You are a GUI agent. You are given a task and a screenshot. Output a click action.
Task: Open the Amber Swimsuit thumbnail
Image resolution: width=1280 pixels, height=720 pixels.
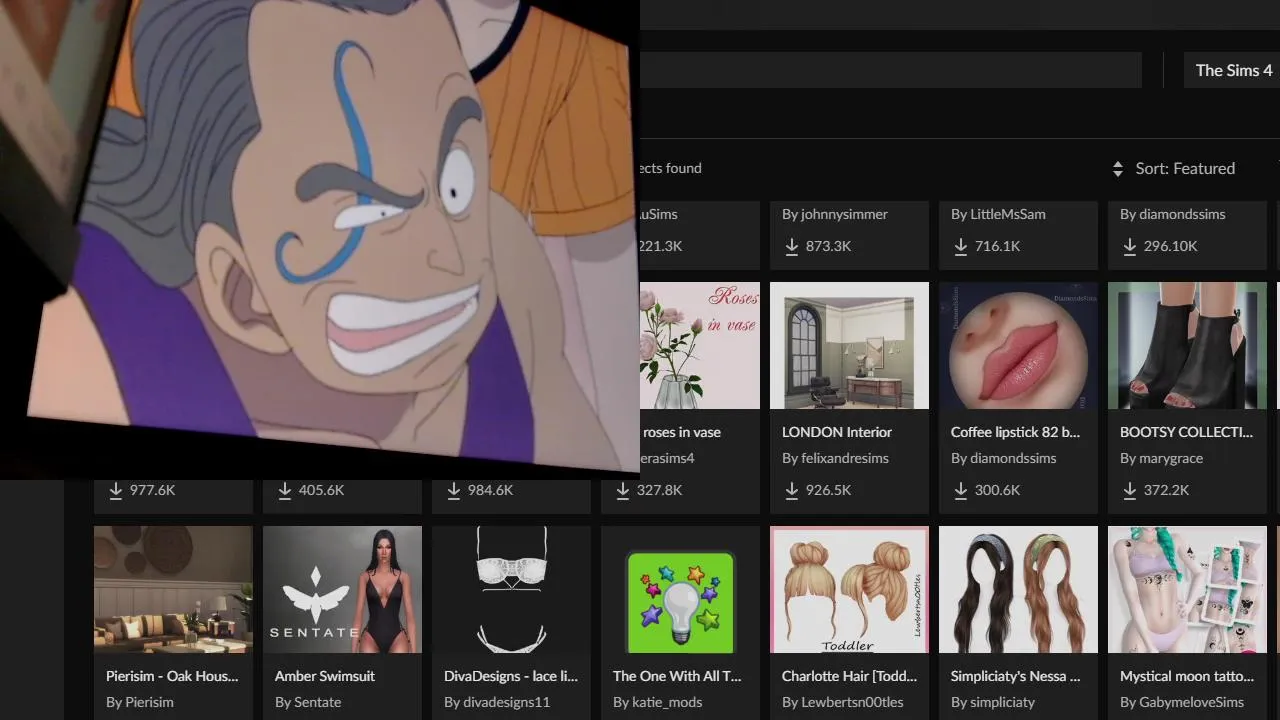pos(342,589)
